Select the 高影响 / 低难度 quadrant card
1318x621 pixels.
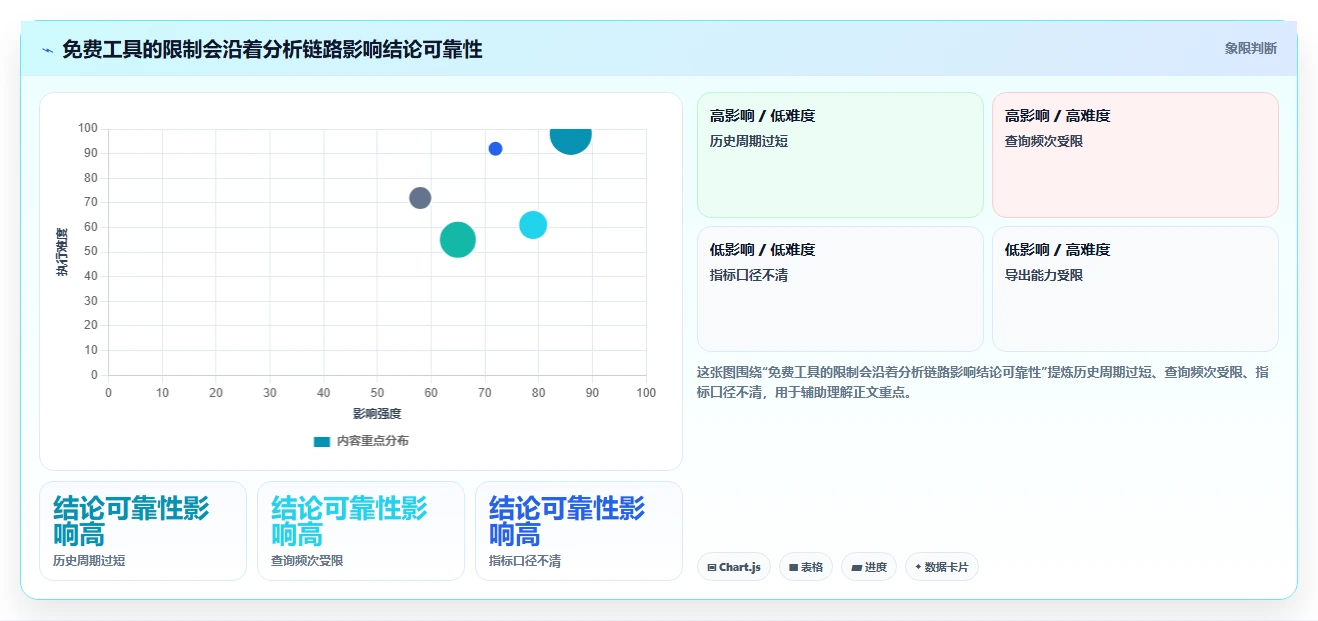(x=840, y=155)
